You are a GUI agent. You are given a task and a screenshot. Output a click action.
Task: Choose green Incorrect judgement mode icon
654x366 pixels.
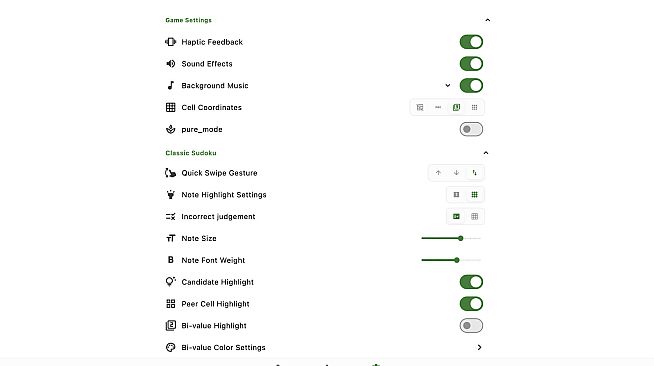click(x=456, y=216)
